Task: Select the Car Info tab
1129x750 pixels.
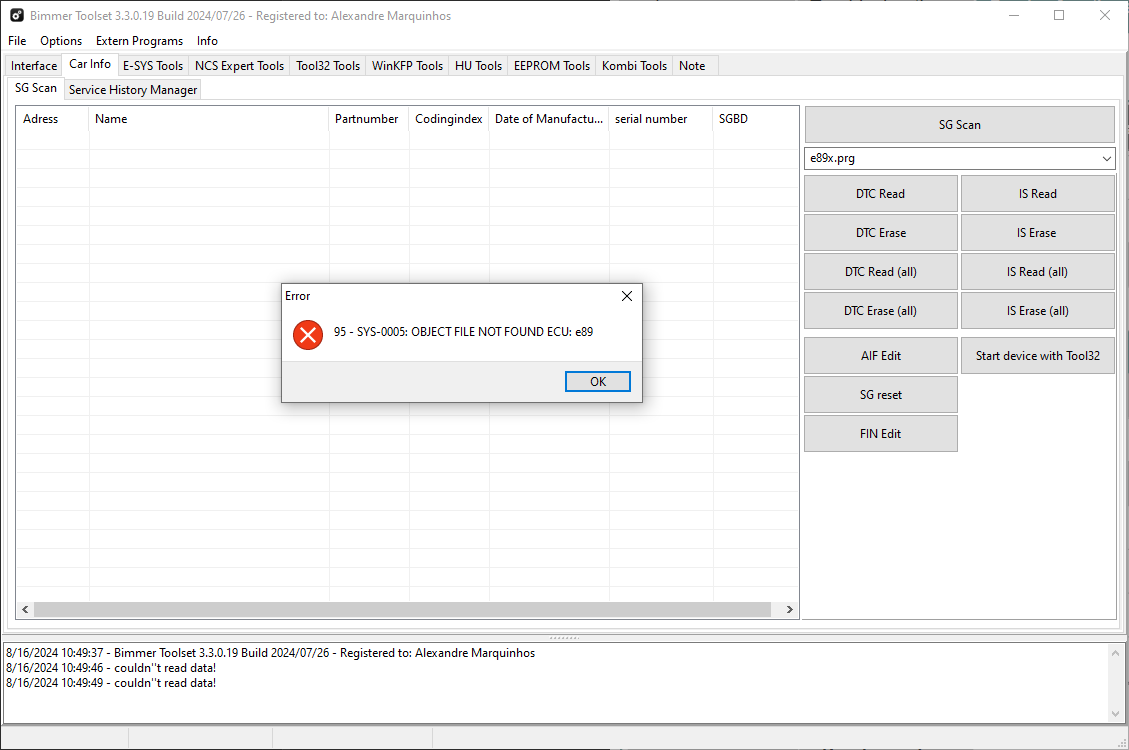Action: tap(90, 64)
